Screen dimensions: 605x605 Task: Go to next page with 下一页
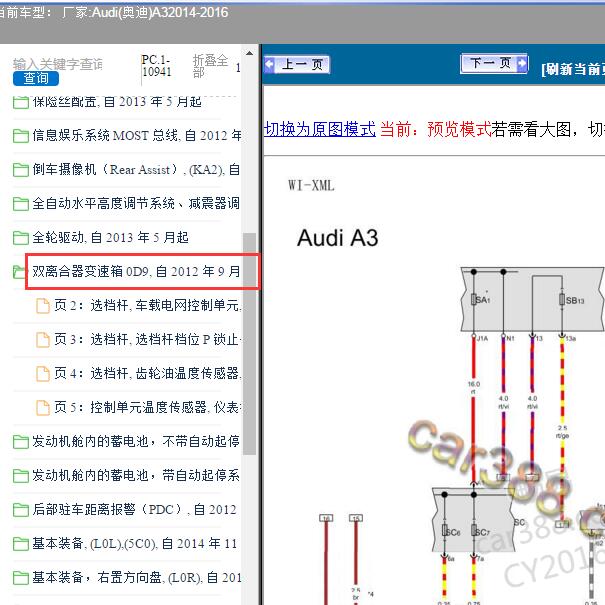click(x=494, y=63)
